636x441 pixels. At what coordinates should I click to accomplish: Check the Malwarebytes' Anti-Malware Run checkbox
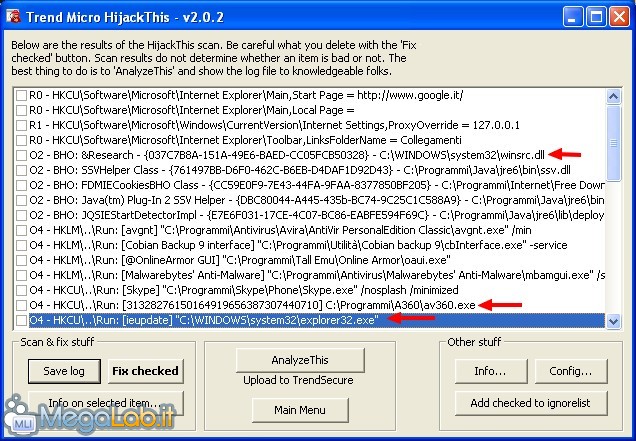click(x=21, y=275)
